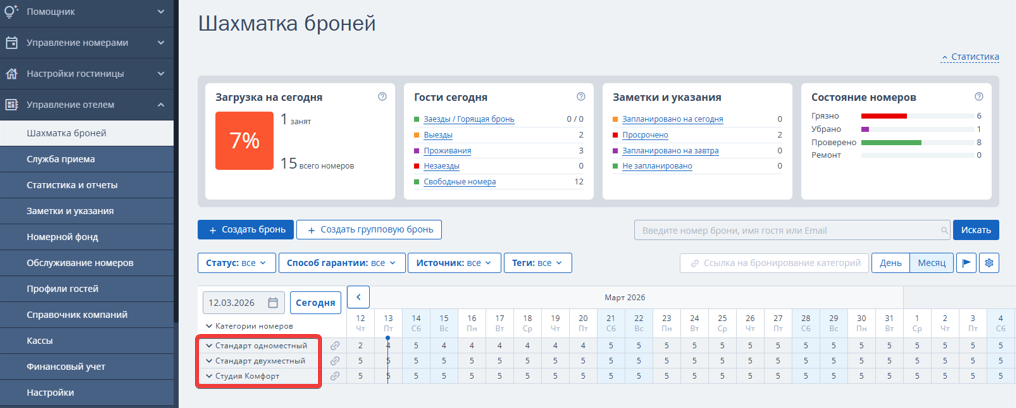Click the booking search input field
The width and height of the screenshot is (1016, 408).
791,230
